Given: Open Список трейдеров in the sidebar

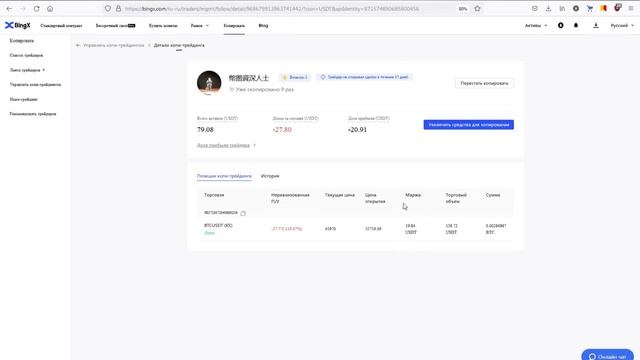Looking at the screenshot, I should pyautogui.click(x=26, y=55).
